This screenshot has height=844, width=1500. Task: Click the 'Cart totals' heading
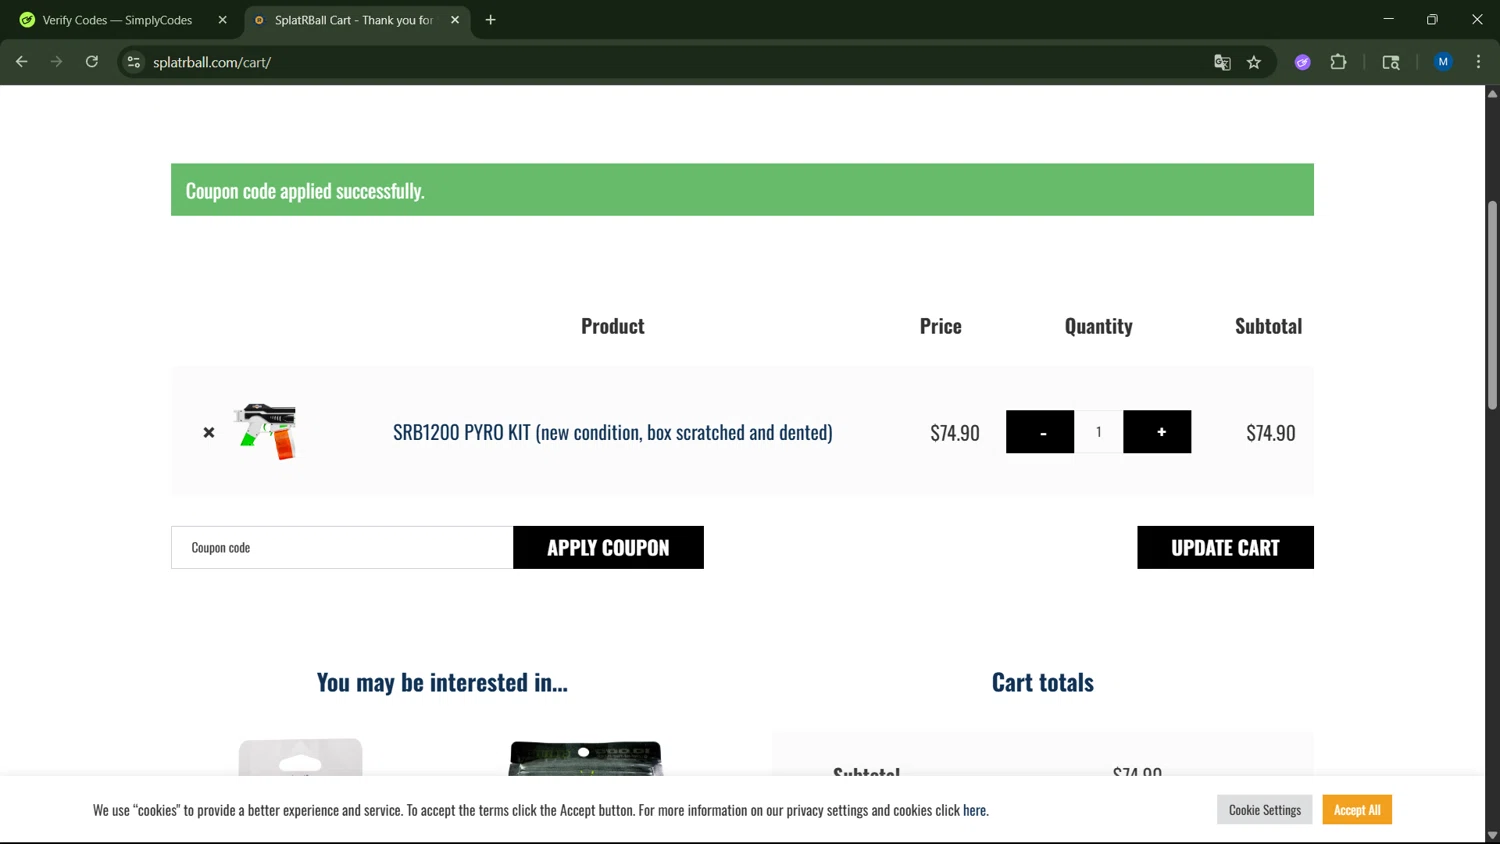(x=1042, y=682)
